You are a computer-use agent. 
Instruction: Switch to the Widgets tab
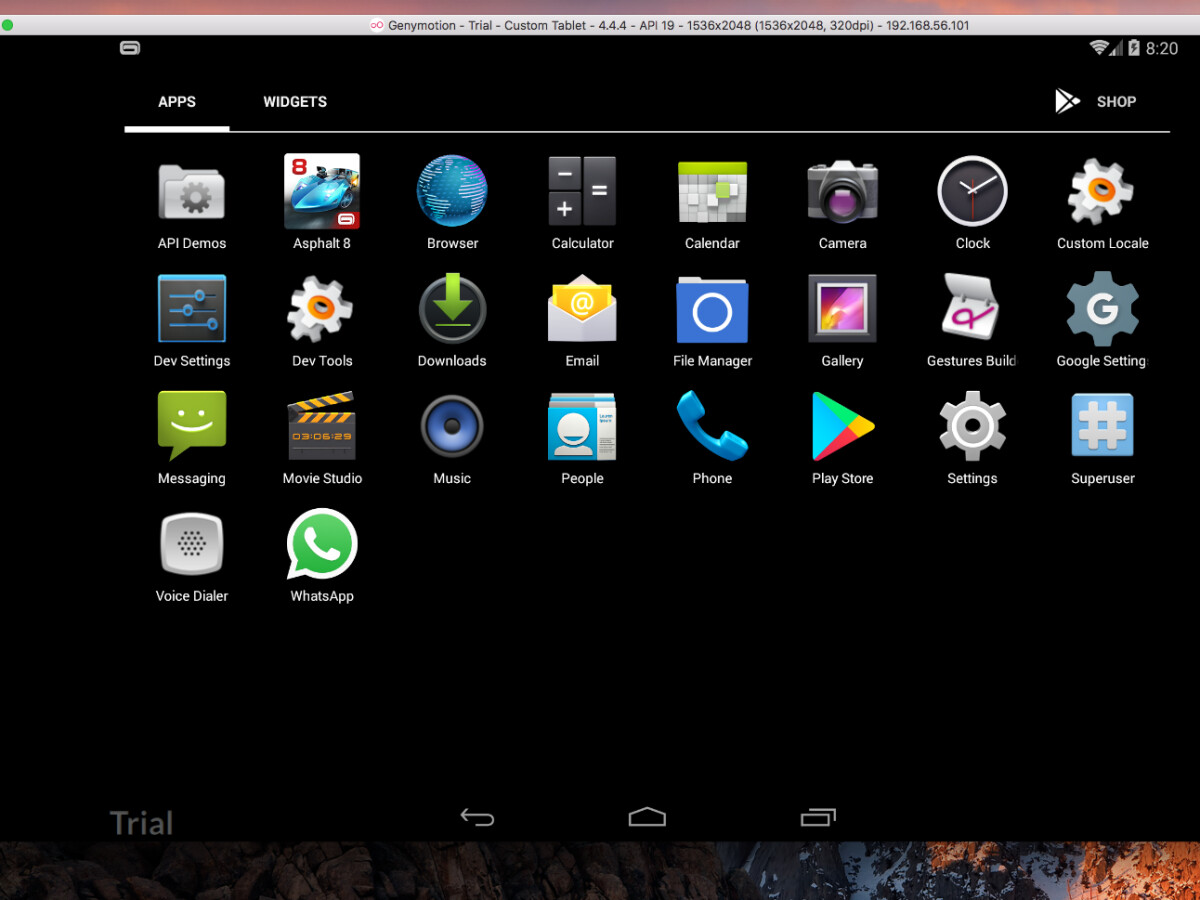click(x=295, y=102)
